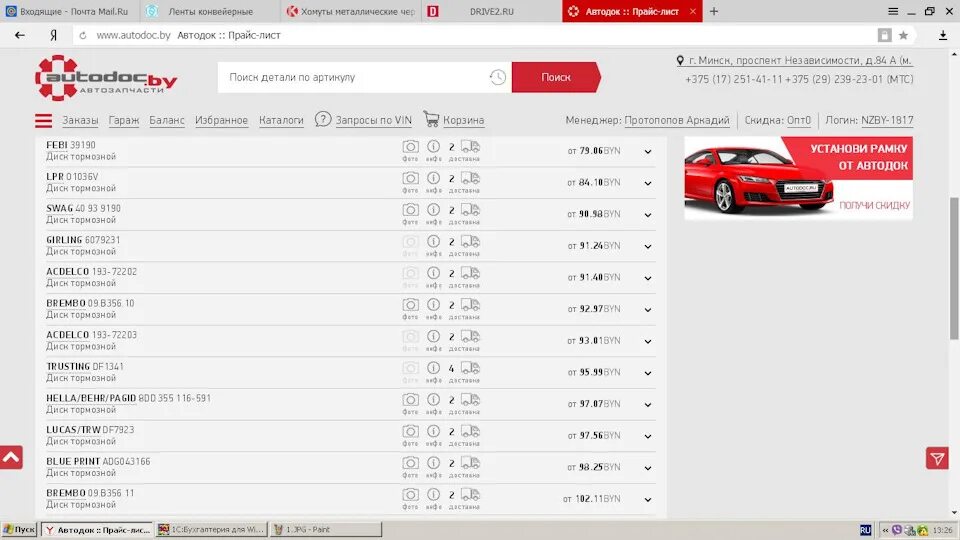Image resolution: width=960 pixels, height=540 pixels.
Task: Click the red Поиск button
Action: point(556,77)
